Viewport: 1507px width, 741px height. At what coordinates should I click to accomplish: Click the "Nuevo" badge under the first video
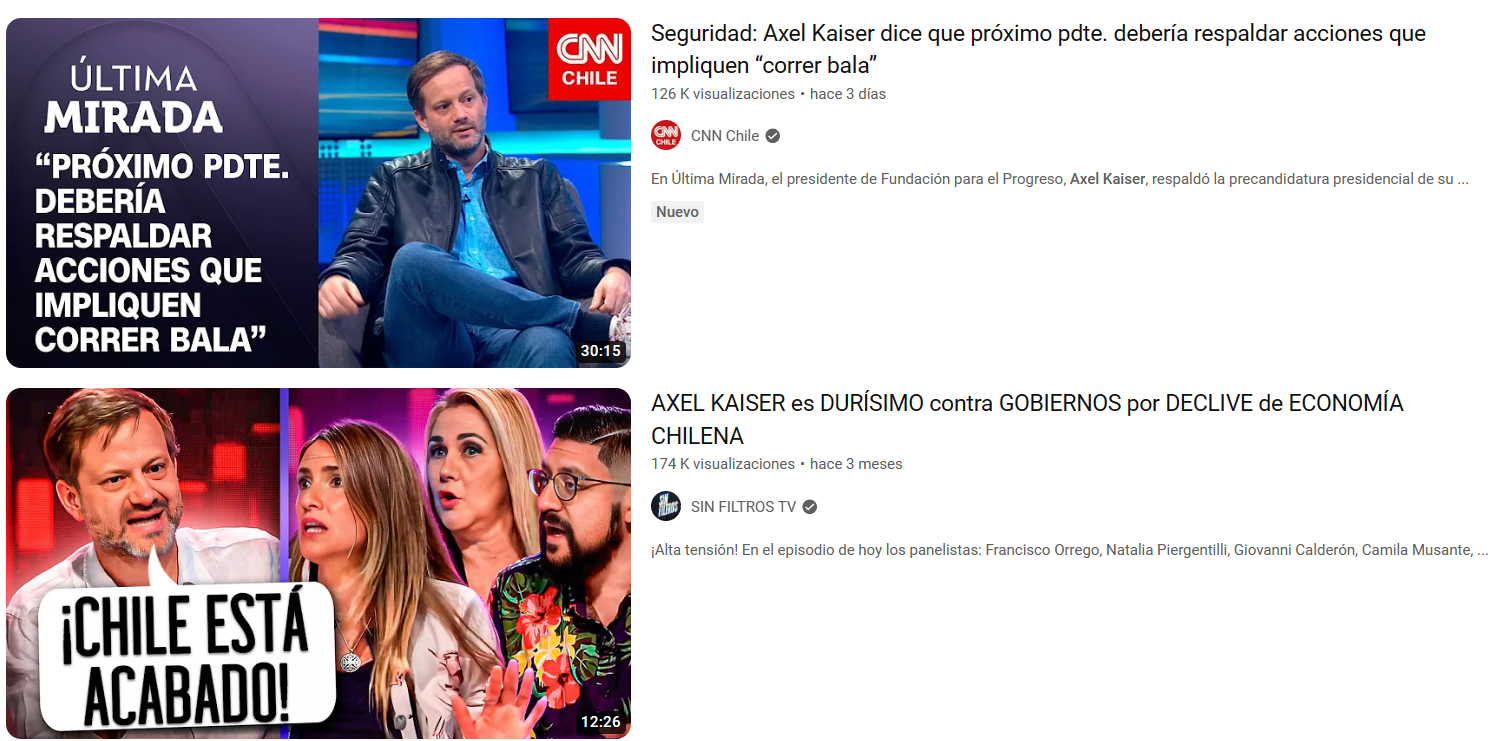[677, 212]
